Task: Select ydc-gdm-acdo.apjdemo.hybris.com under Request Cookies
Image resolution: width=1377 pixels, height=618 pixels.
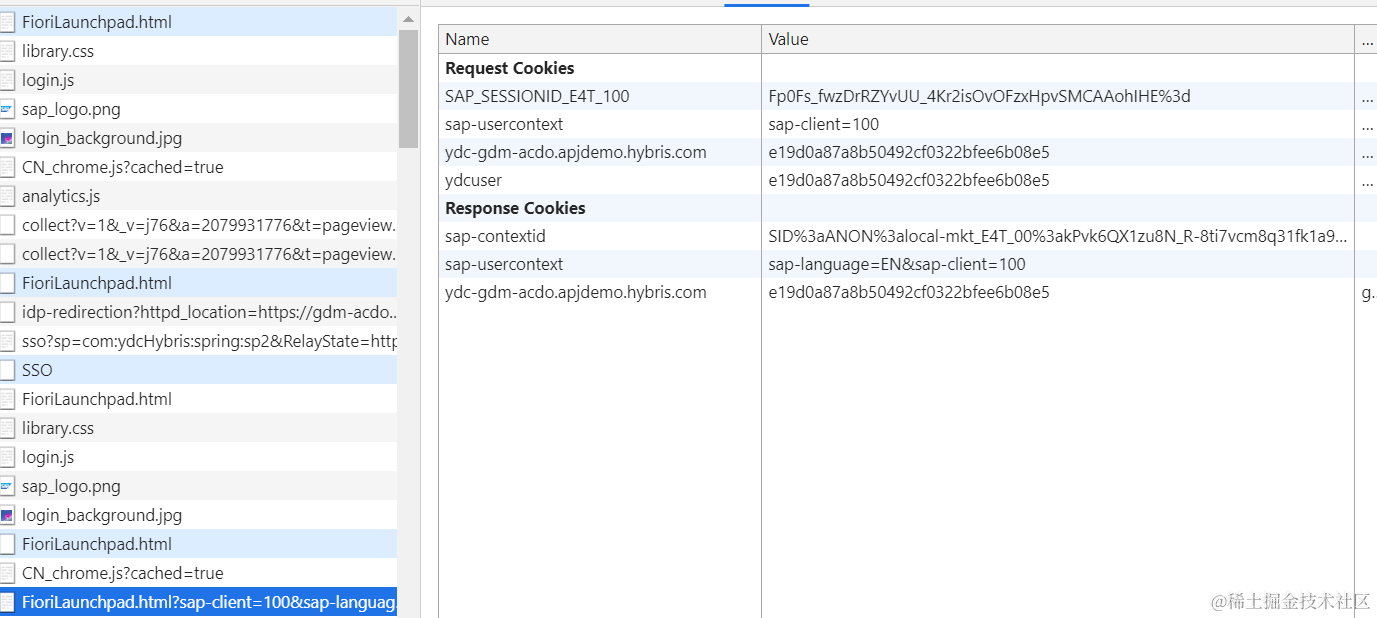Action: click(576, 152)
